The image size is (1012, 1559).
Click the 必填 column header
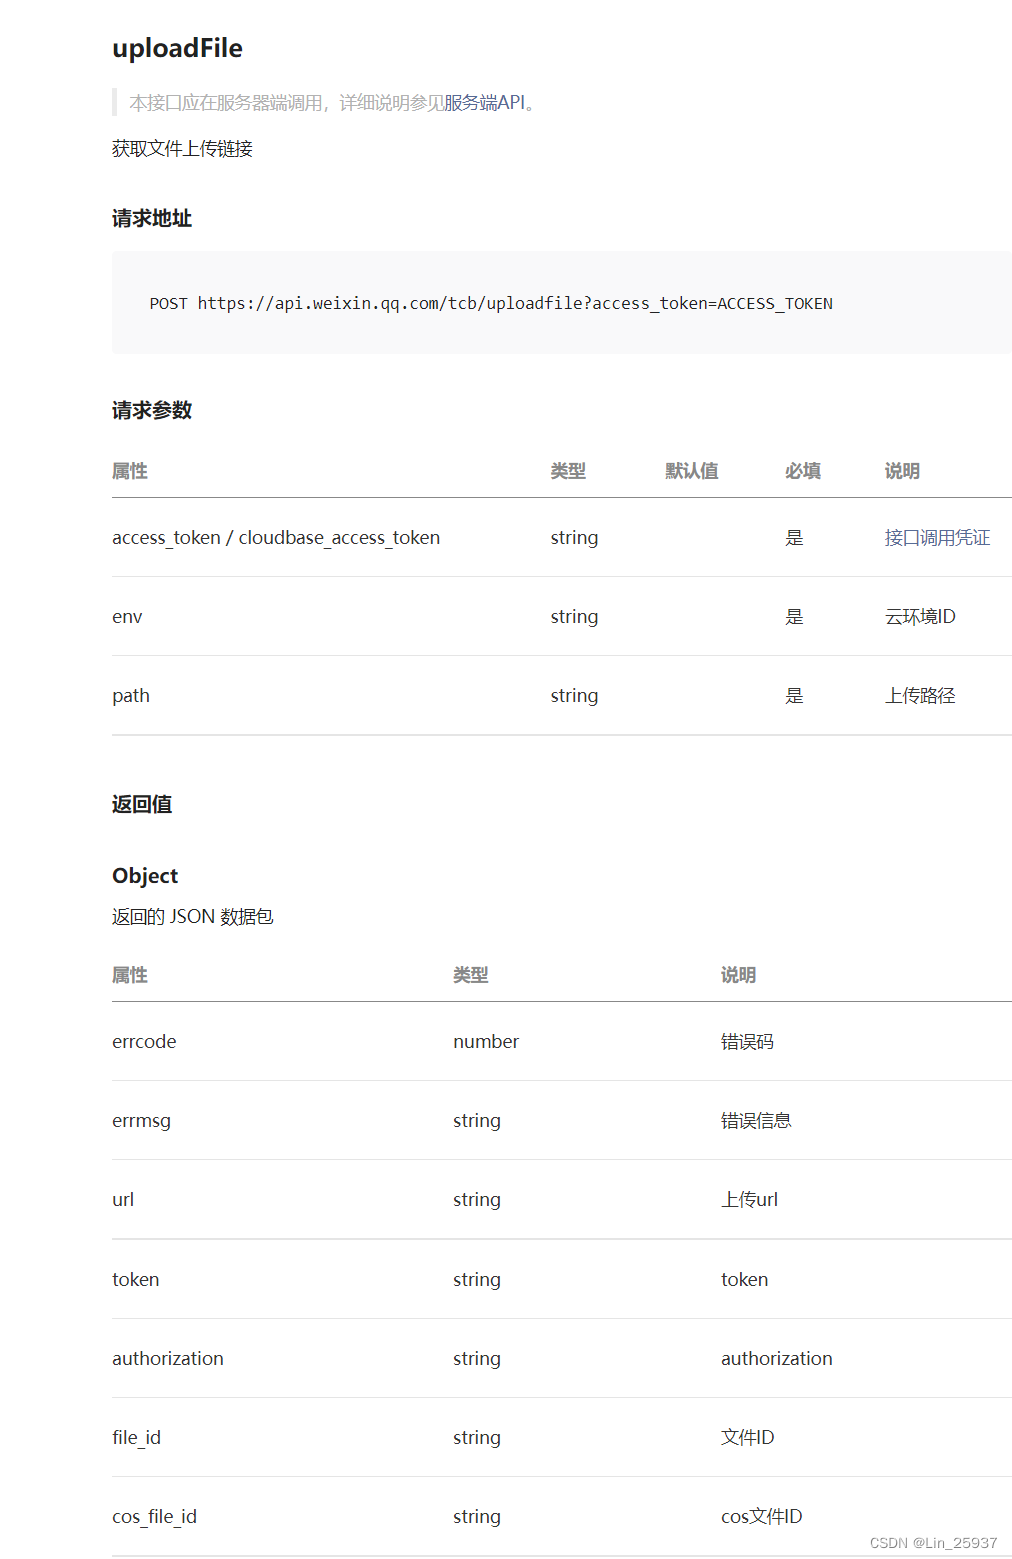[803, 471]
